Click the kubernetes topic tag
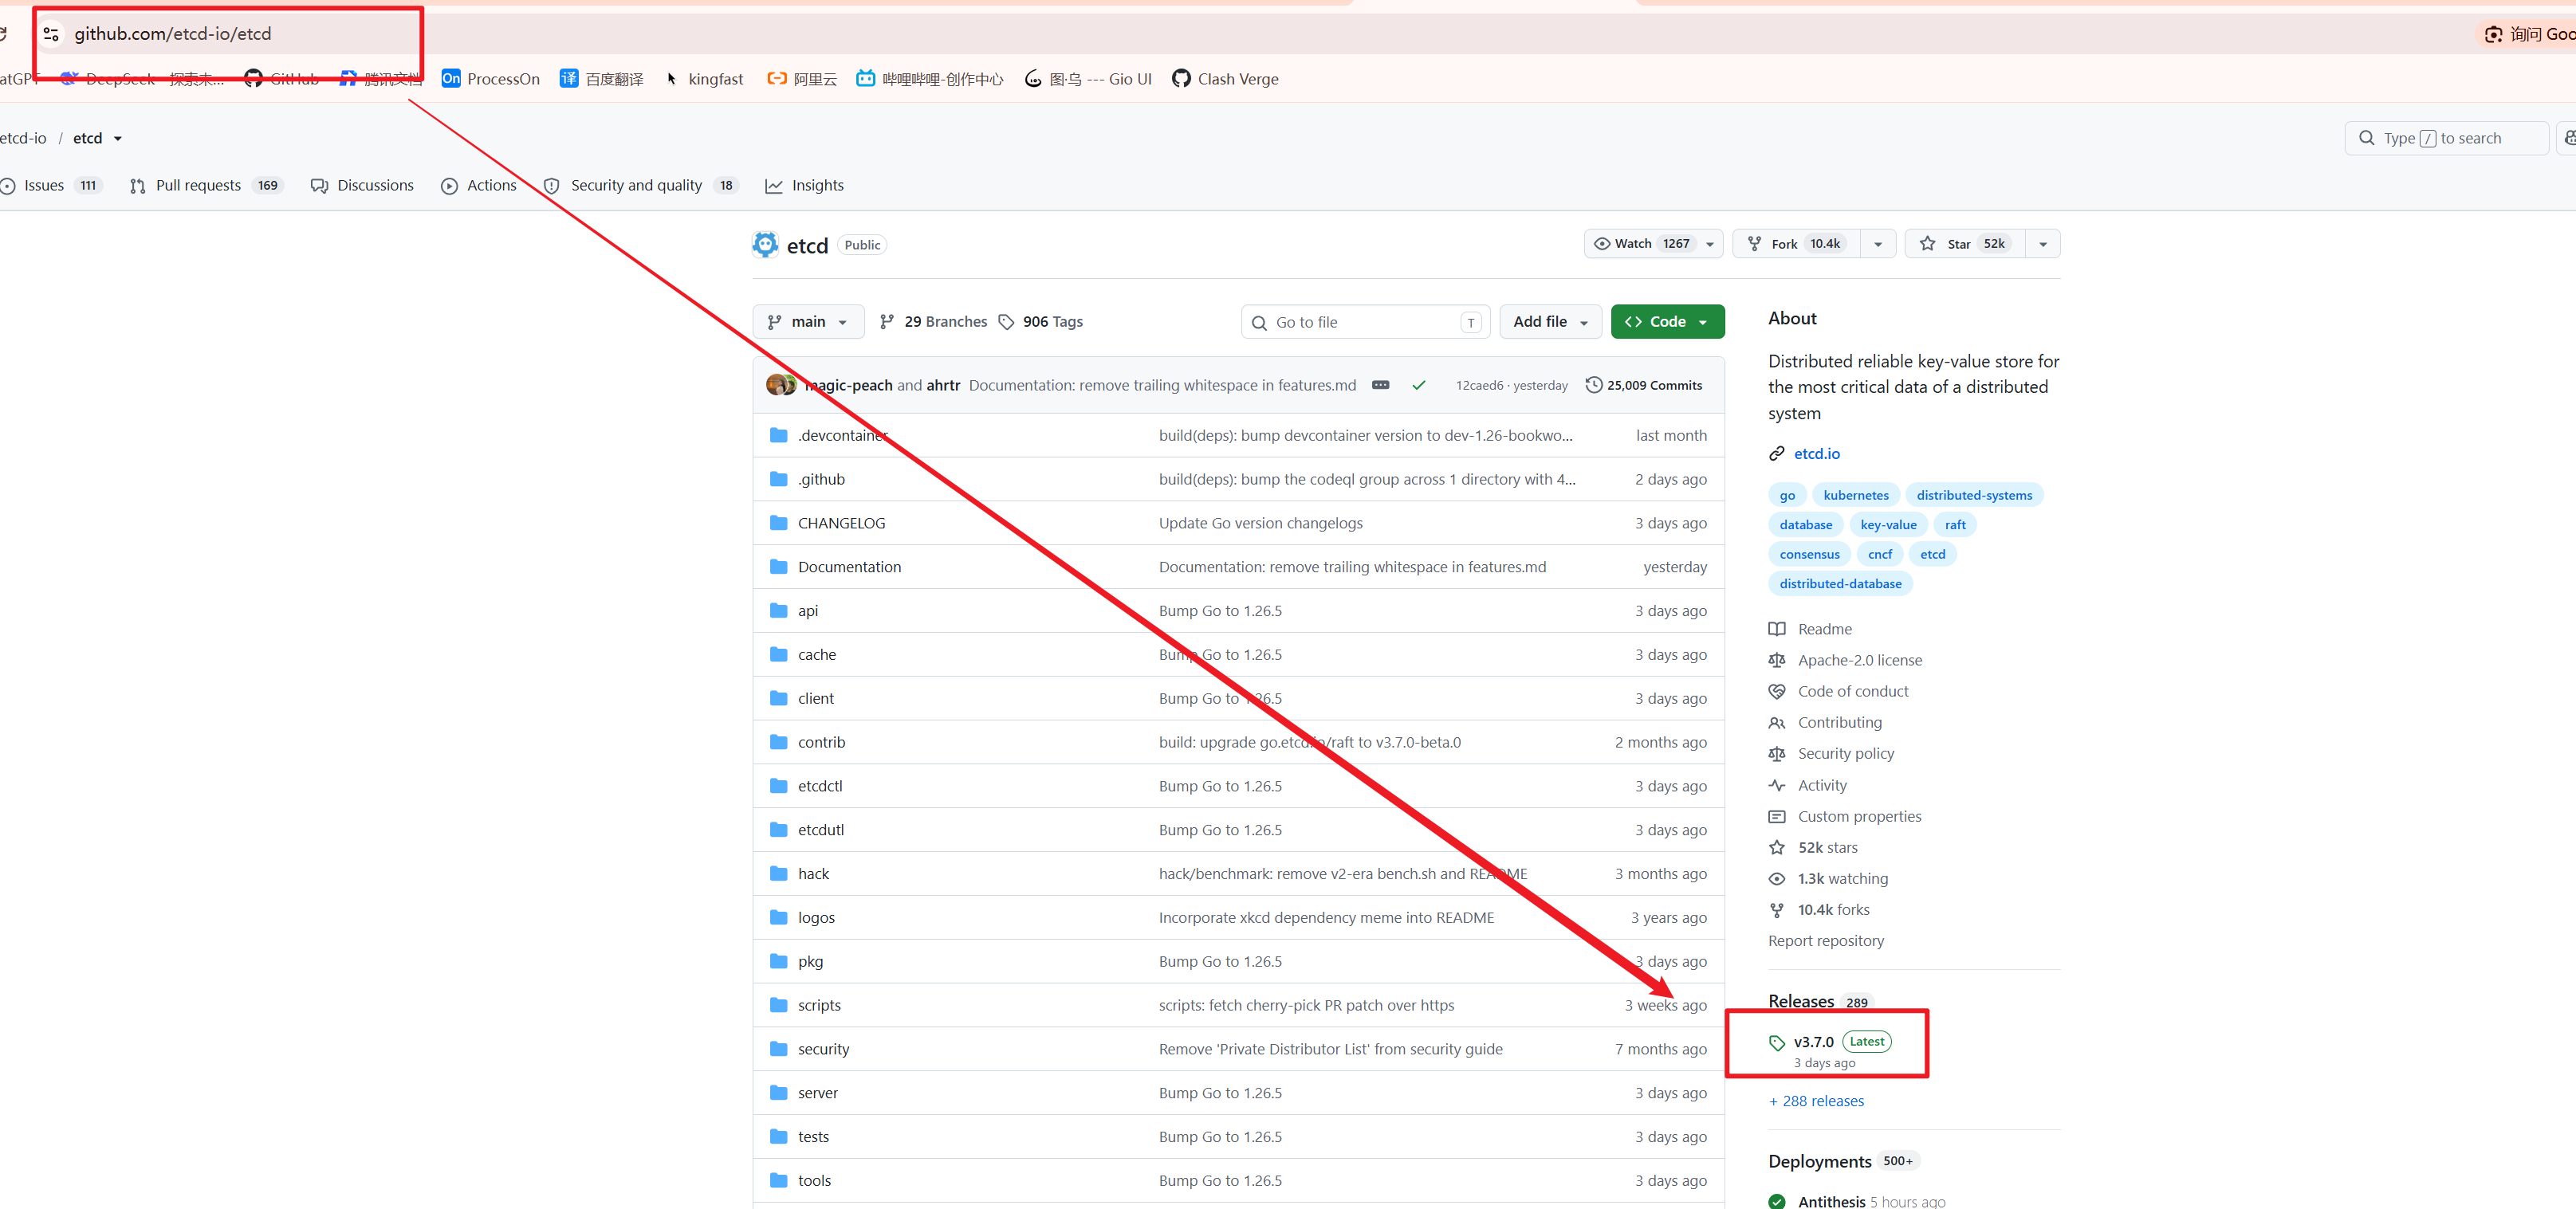This screenshot has height=1209, width=2576. [1855, 495]
